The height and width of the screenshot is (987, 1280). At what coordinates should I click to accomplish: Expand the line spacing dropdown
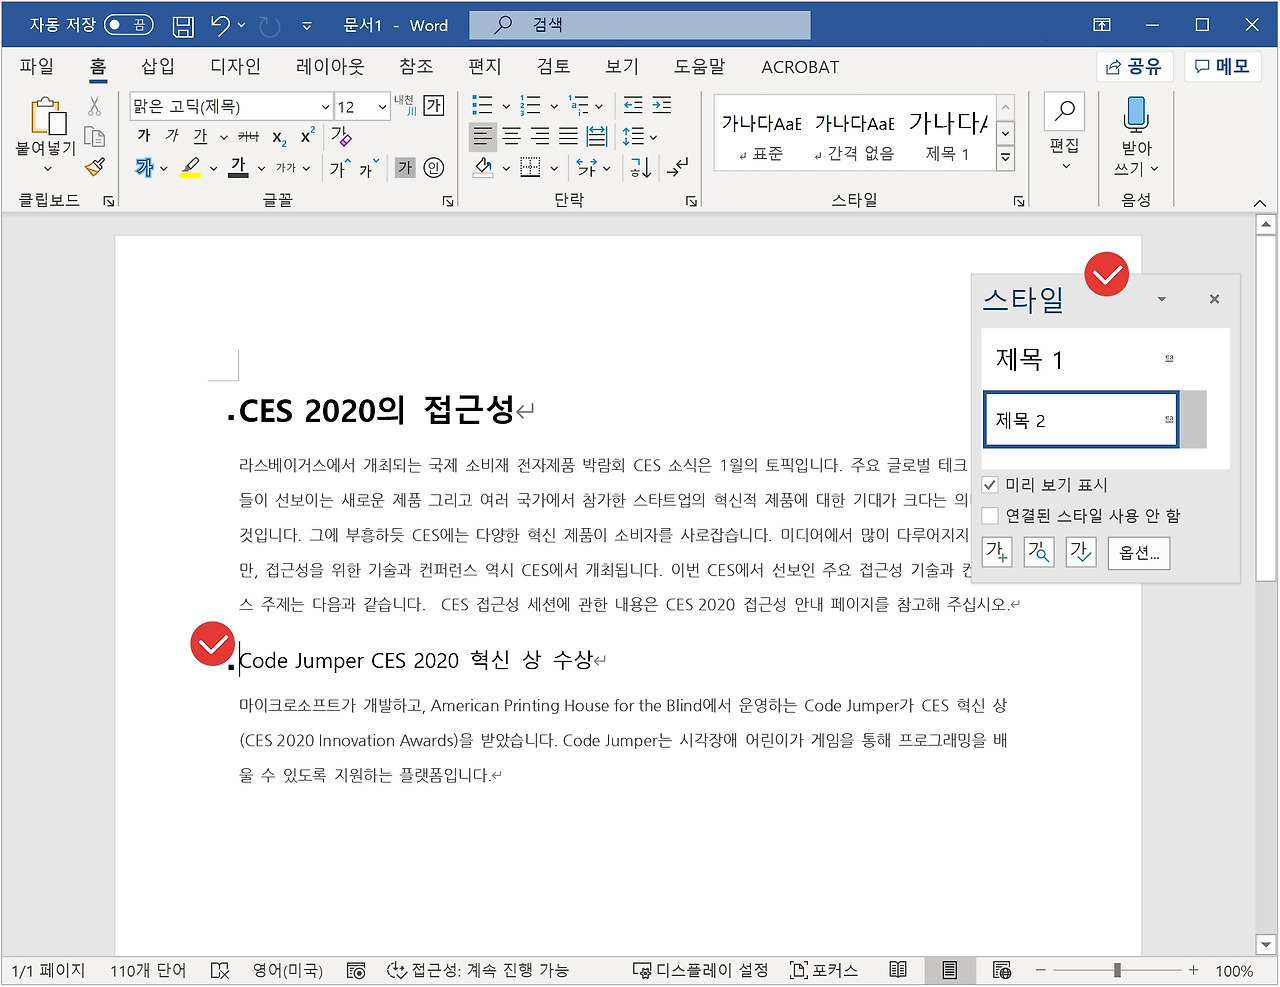pyautogui.click(x=654, y=137)
